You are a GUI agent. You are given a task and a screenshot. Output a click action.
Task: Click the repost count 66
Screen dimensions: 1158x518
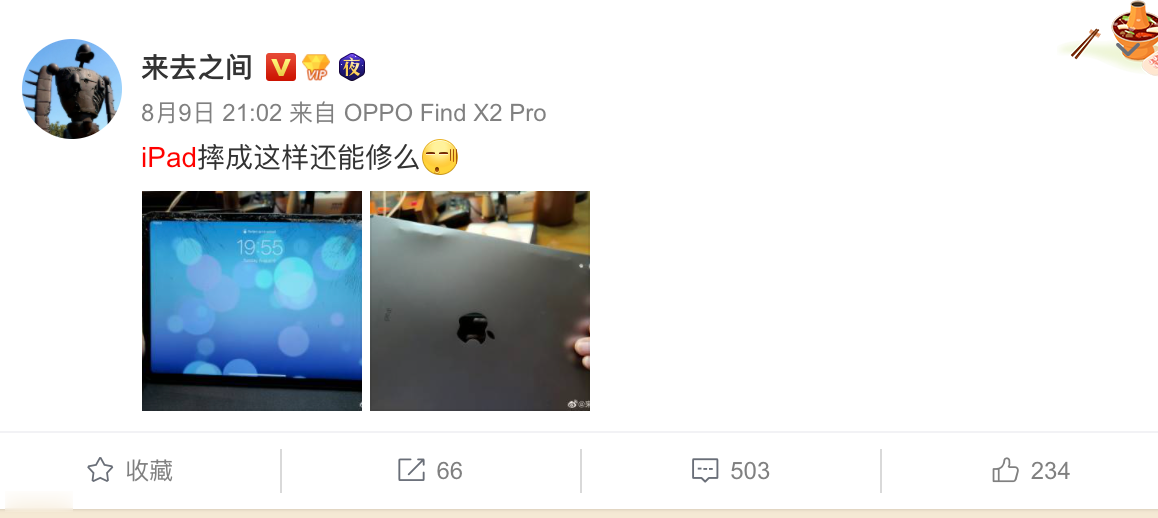tap(449, 471)
